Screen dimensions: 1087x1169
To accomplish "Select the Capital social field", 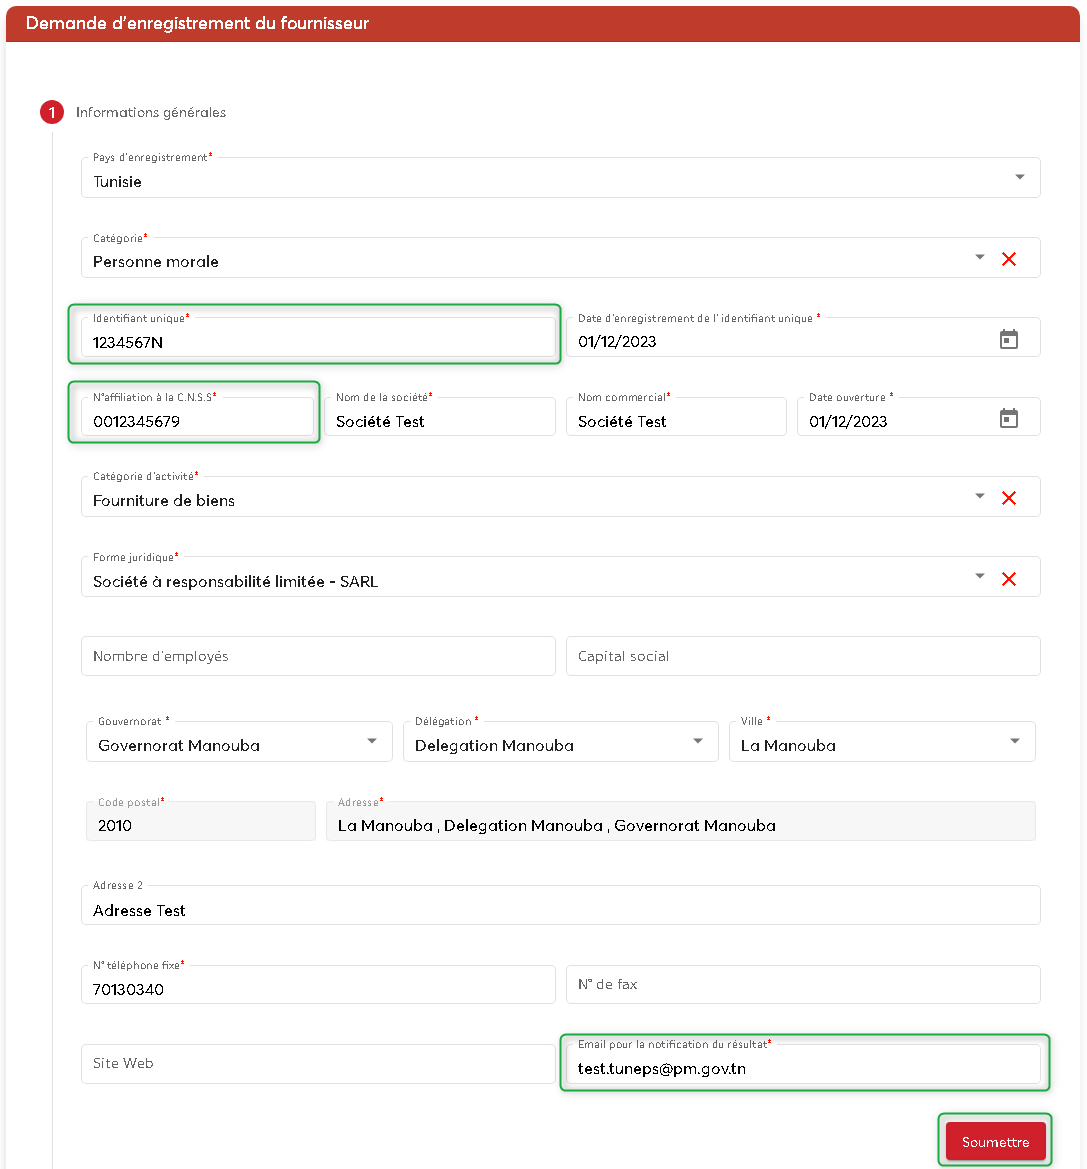I will pos(803,656).
